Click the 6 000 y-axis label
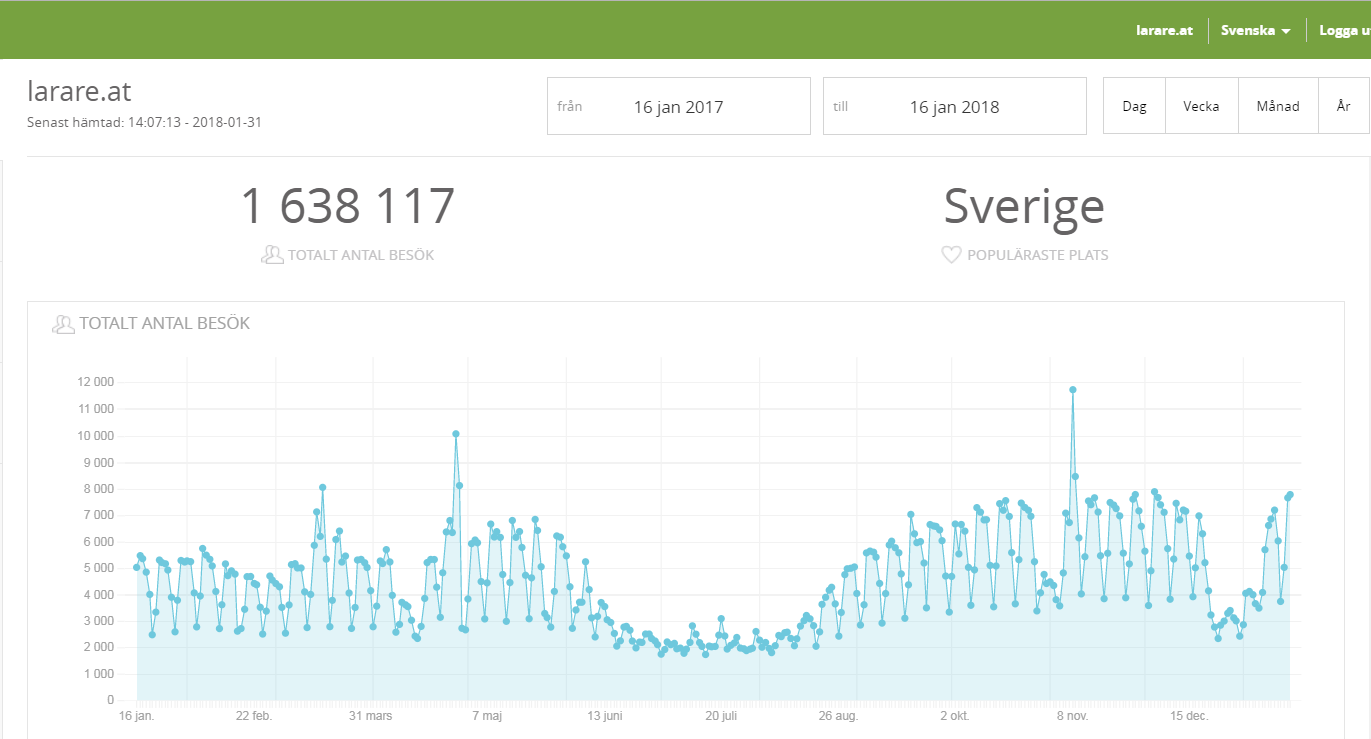 98,542
